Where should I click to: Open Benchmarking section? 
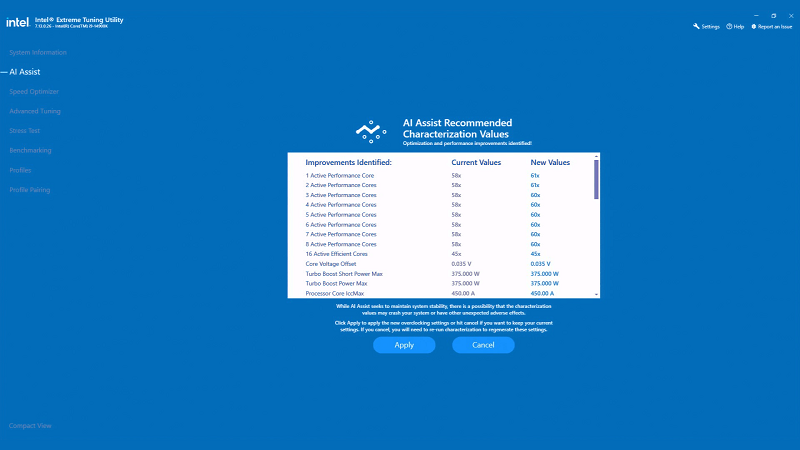coord(30,151)
